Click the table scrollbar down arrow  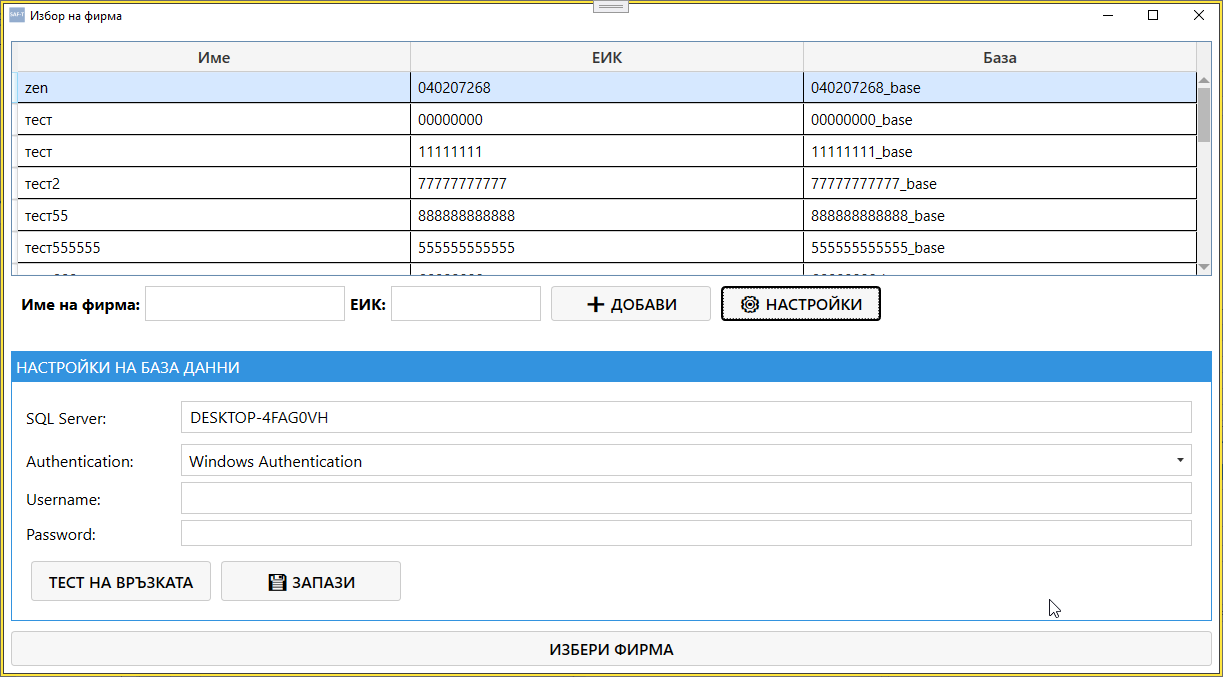1204,266
